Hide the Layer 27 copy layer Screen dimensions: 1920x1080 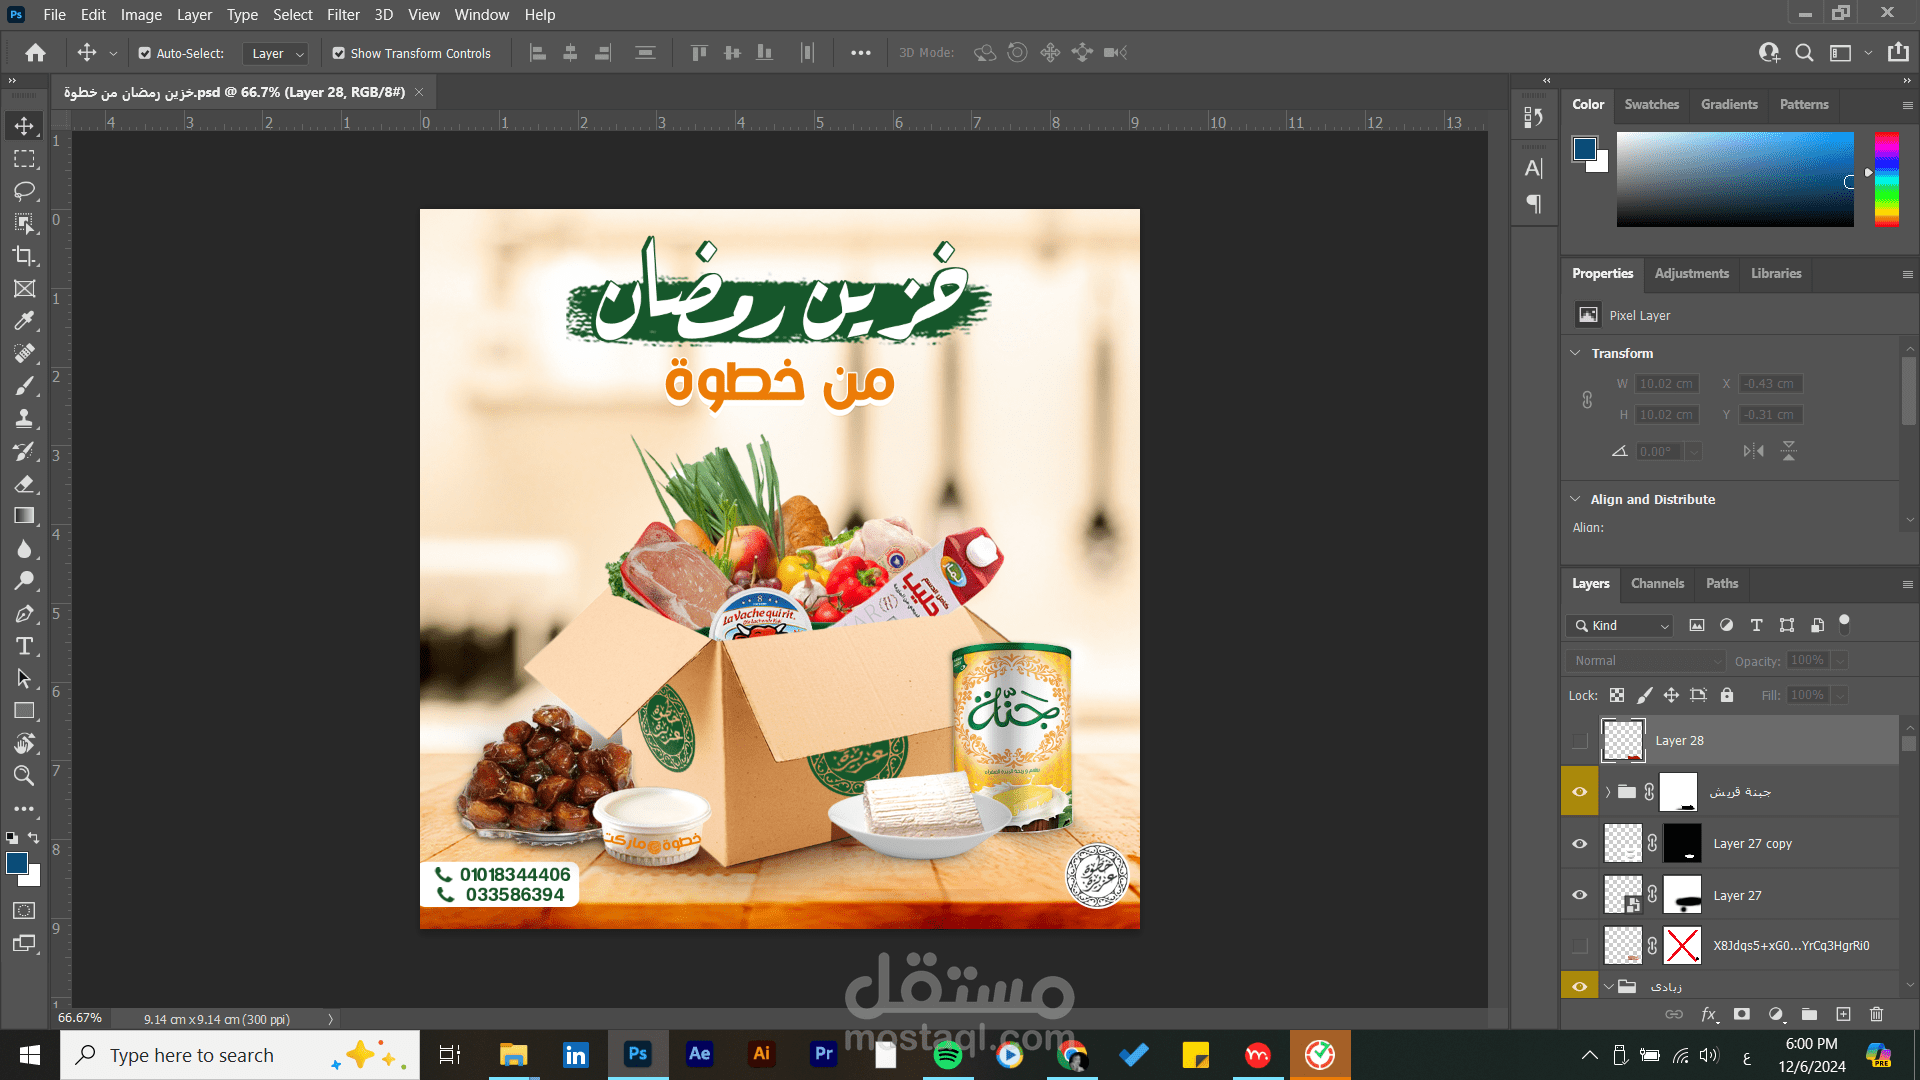1579,843
